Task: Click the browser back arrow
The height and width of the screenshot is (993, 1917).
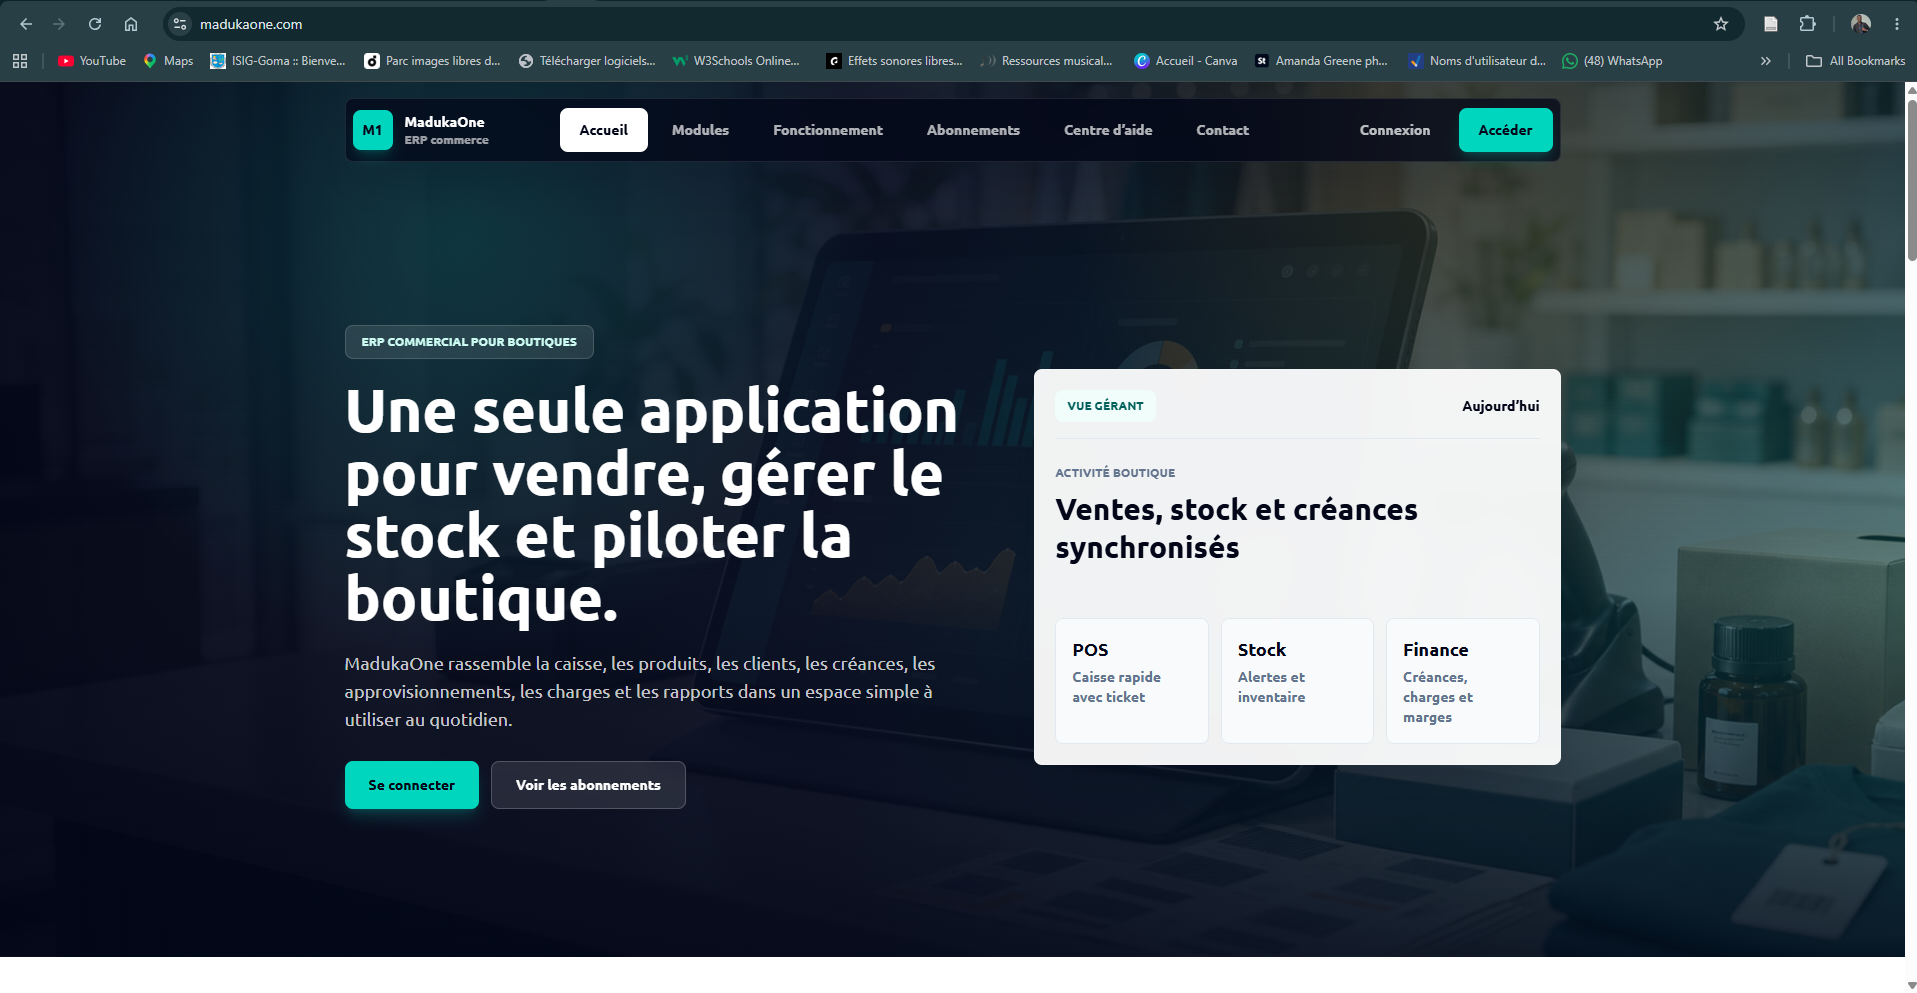Action: coord(26,24)
